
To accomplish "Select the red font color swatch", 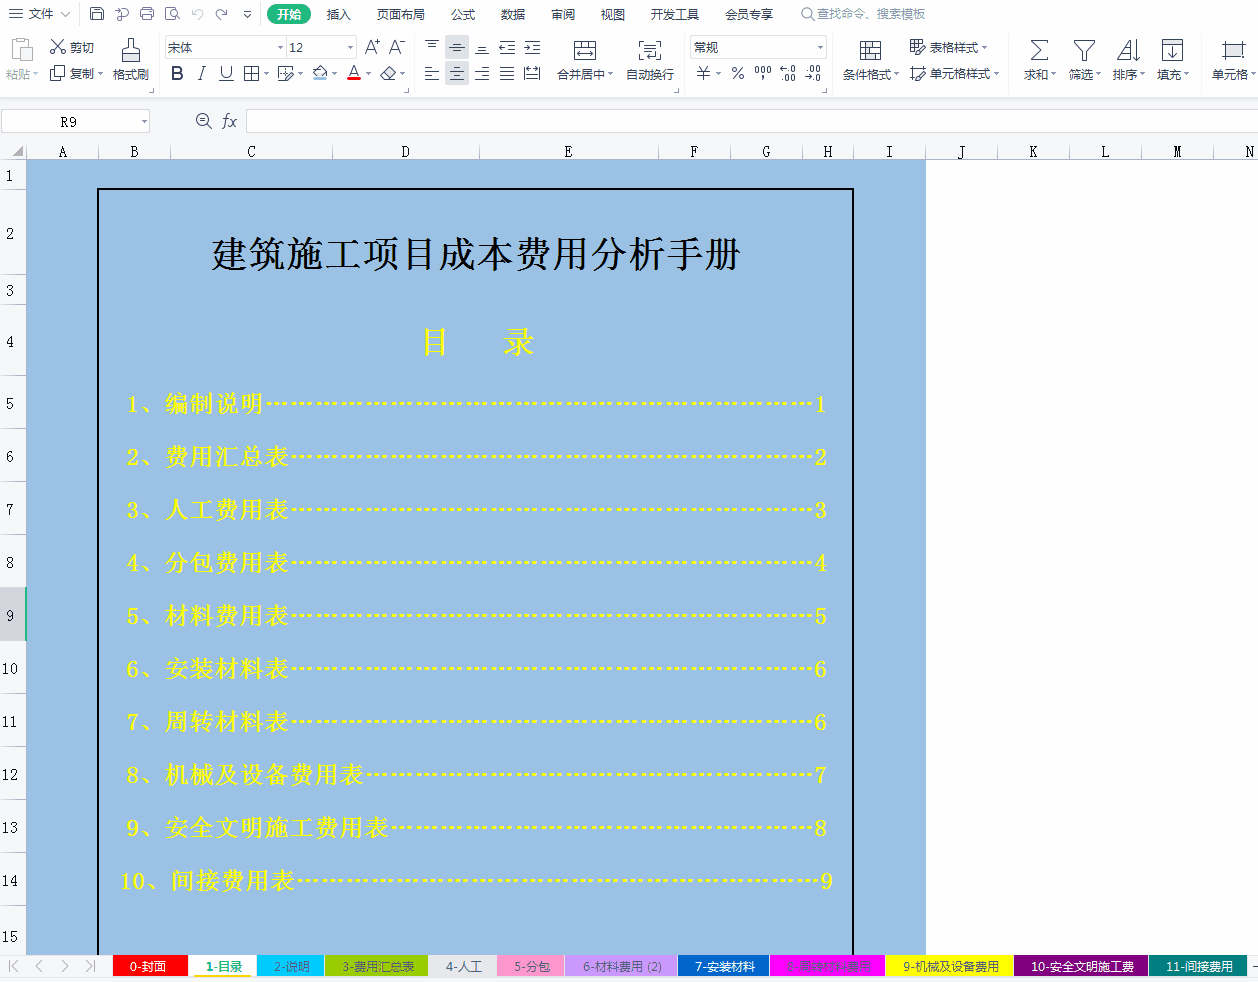I will click(x=354, y=80).
